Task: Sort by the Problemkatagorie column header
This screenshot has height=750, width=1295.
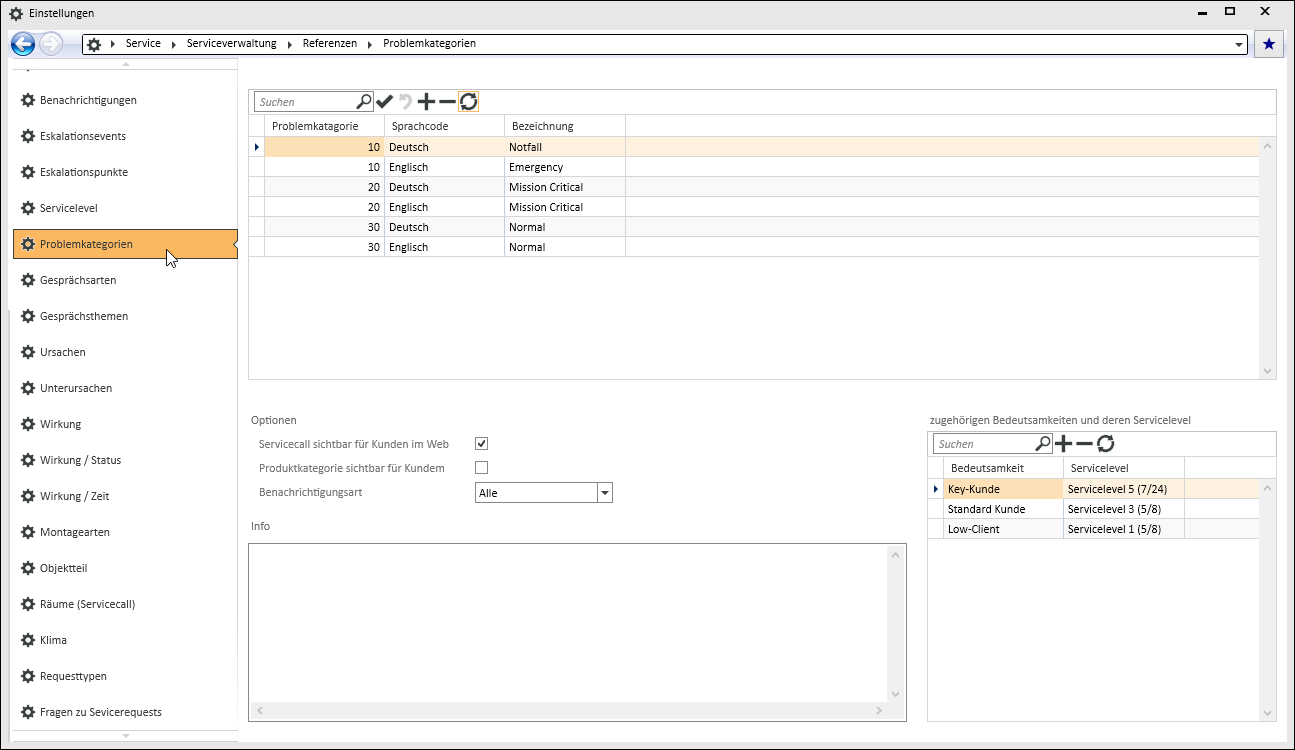Action: pyautogui.click(x=325, y=126)
